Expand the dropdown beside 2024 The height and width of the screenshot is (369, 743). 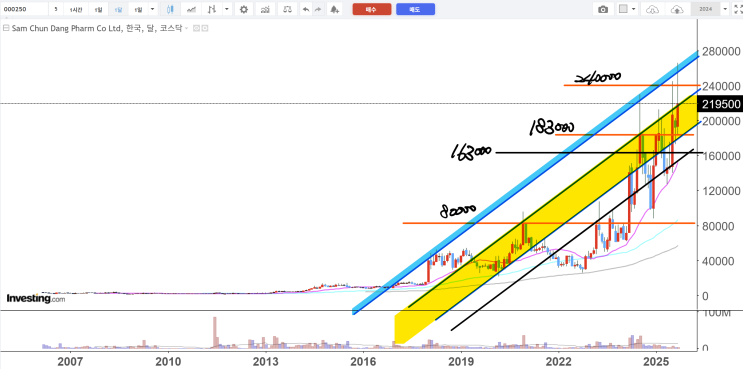pyautogui.click(x=725, y=9)
